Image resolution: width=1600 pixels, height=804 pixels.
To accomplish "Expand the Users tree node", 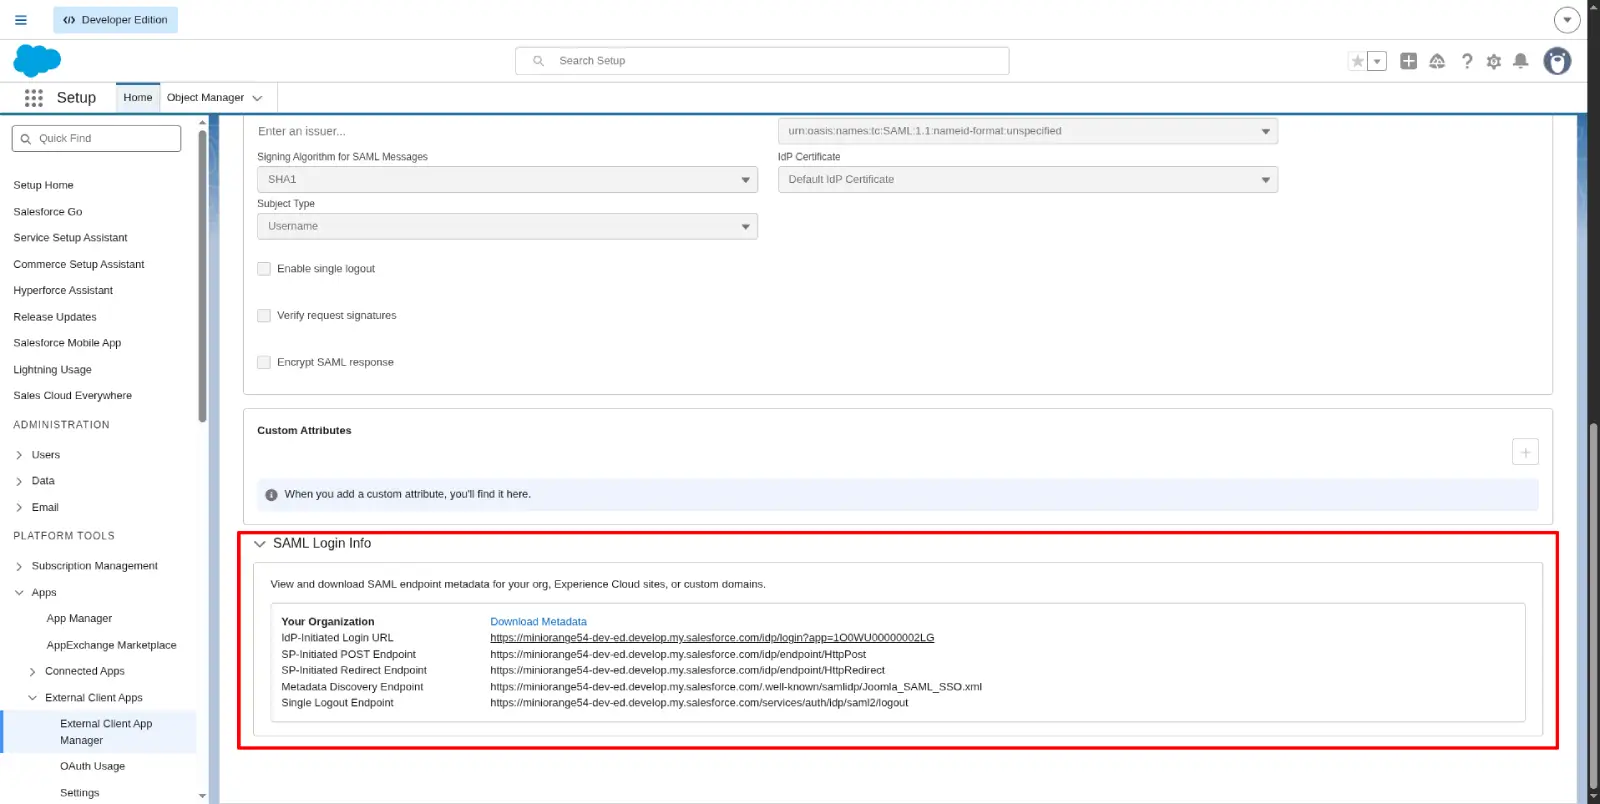I will click(19, 455).
